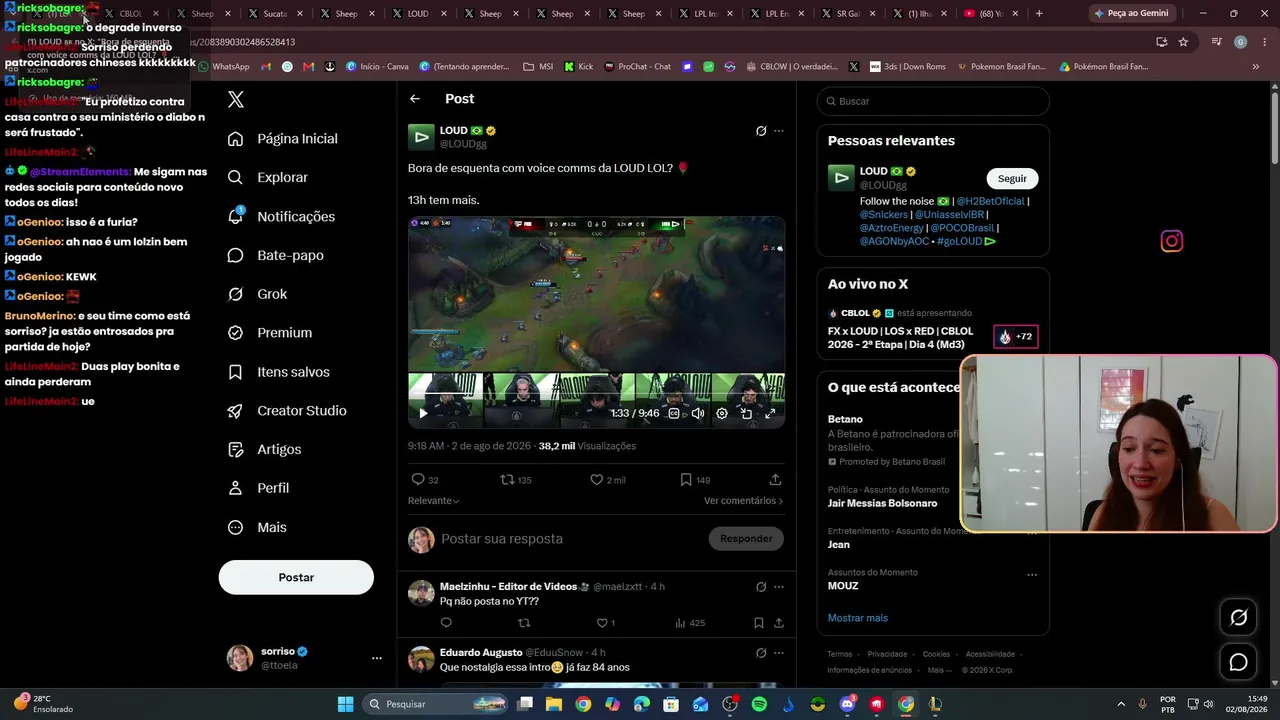Open the WhatsApp bookmark
The image size is (1280, 720).
click(223, 67)
